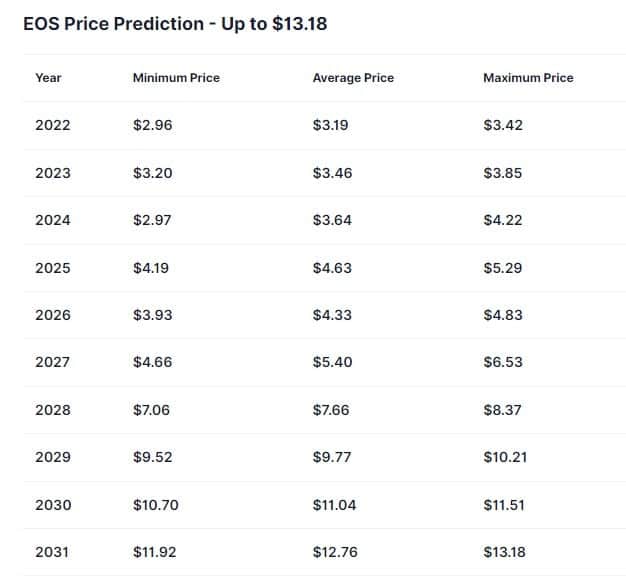Select the Minimum Price column header
This screenshot has width=626, height=578.
pos(176,78)
